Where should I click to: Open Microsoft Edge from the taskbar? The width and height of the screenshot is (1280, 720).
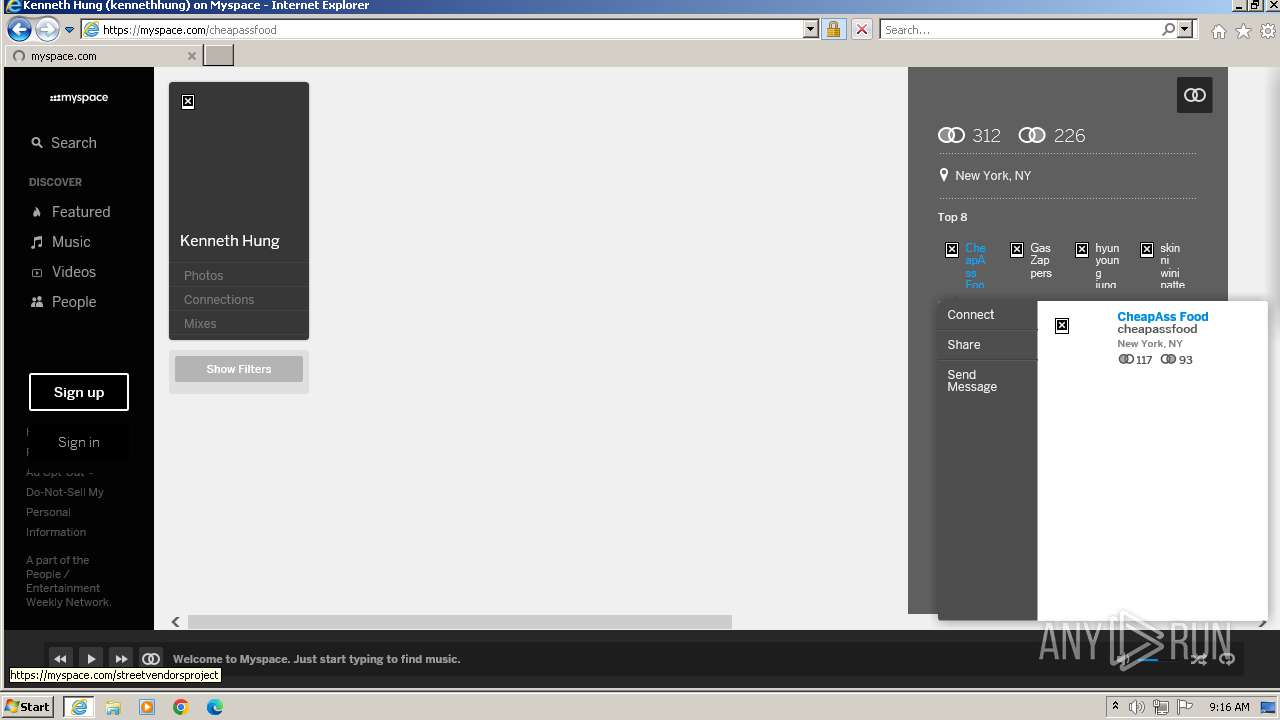(x=215, y=707)
